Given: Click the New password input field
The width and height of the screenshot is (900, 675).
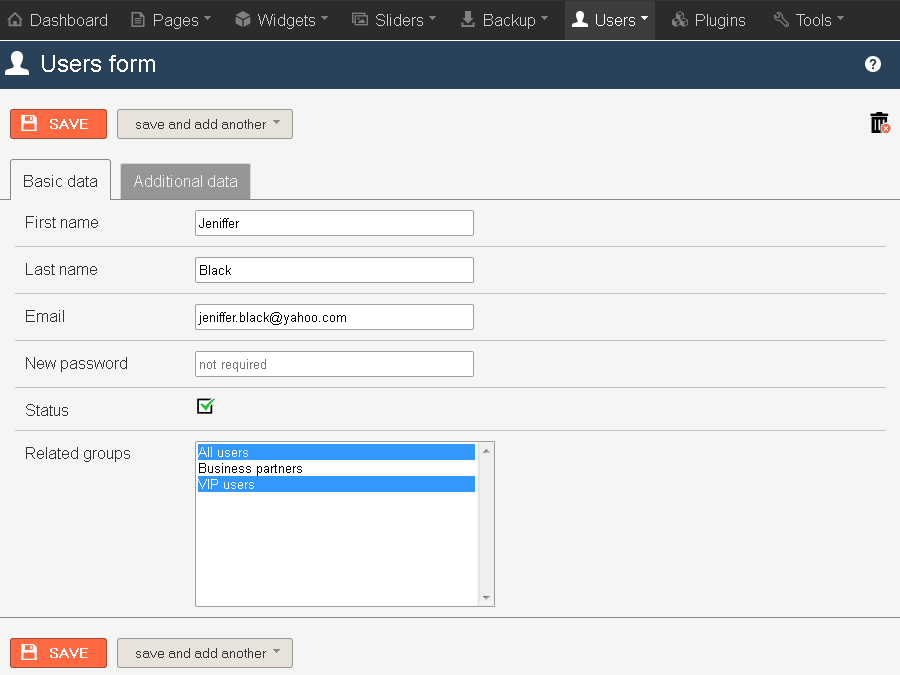Looking at the screenshot, I should (334, 364).
